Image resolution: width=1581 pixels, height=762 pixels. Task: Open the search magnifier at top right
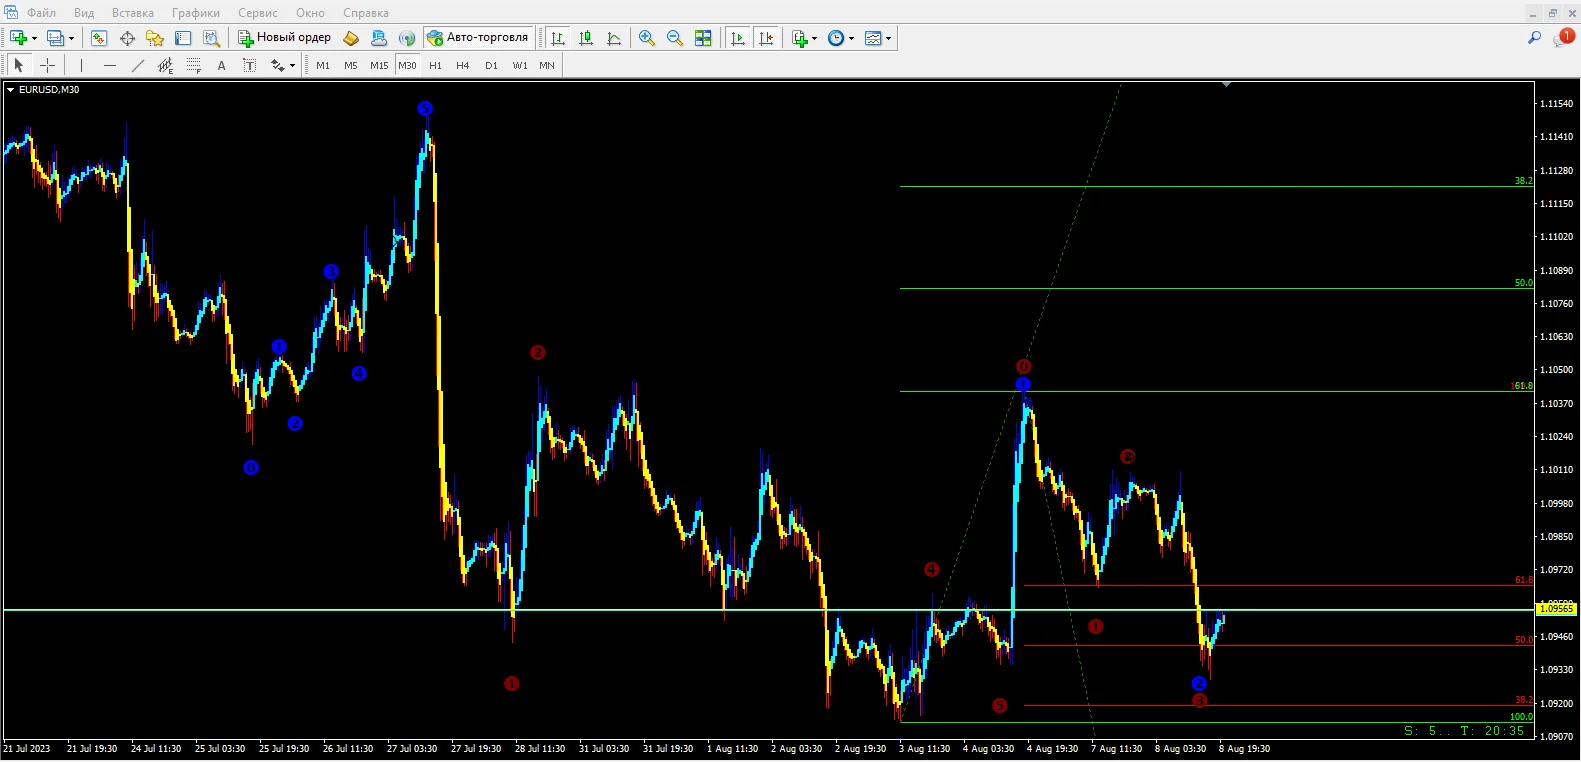(1535, 38)
